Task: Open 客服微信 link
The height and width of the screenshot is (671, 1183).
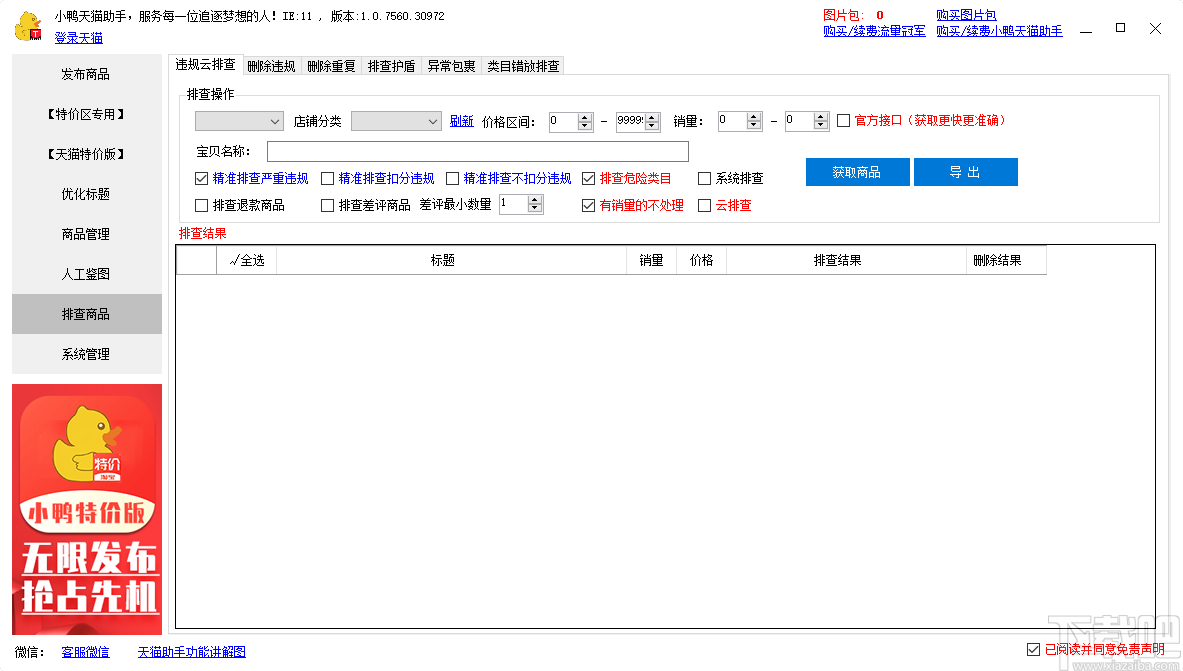Action: click(85, 652)
